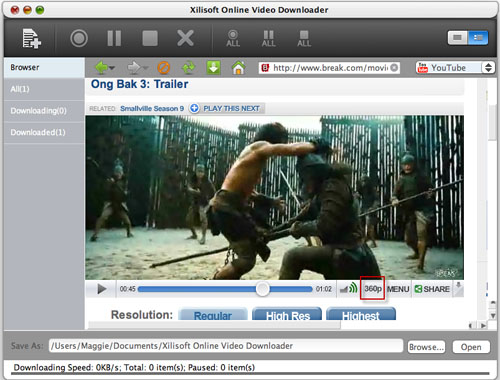The image size is (500, 380).
Task: Select the Browser sidebar tab
Action: coord(44,67)
